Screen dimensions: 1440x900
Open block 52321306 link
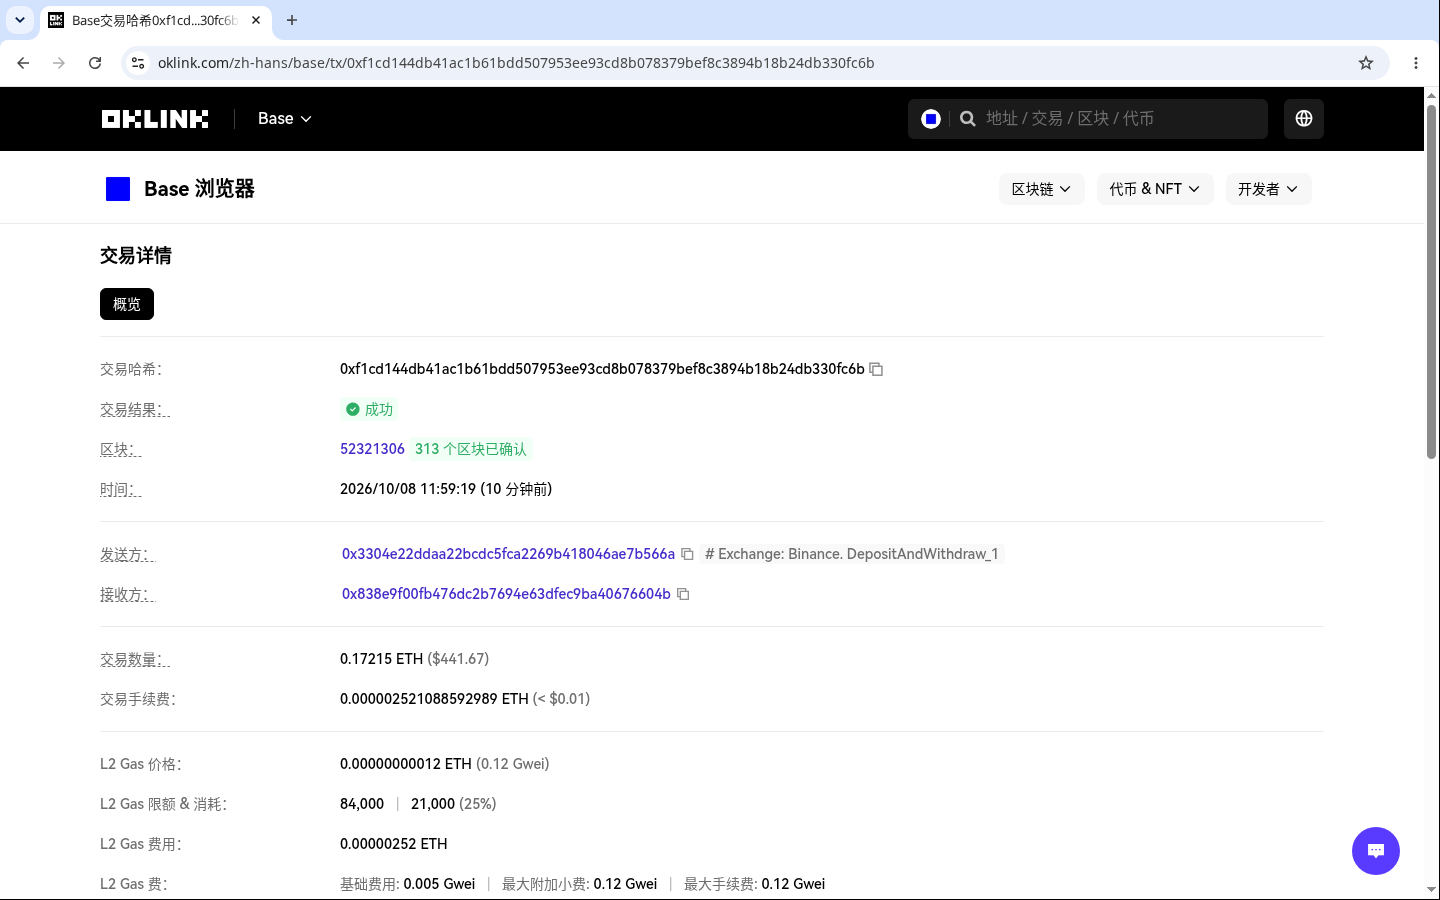pyautogui.click(x=372, y=449)
